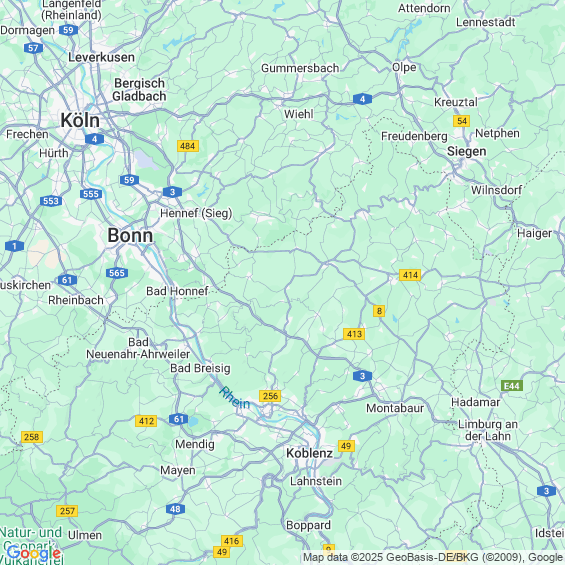Click the yellow 258 road shield
The height and width of the screenshot is (565, 565).
point(32,437)
